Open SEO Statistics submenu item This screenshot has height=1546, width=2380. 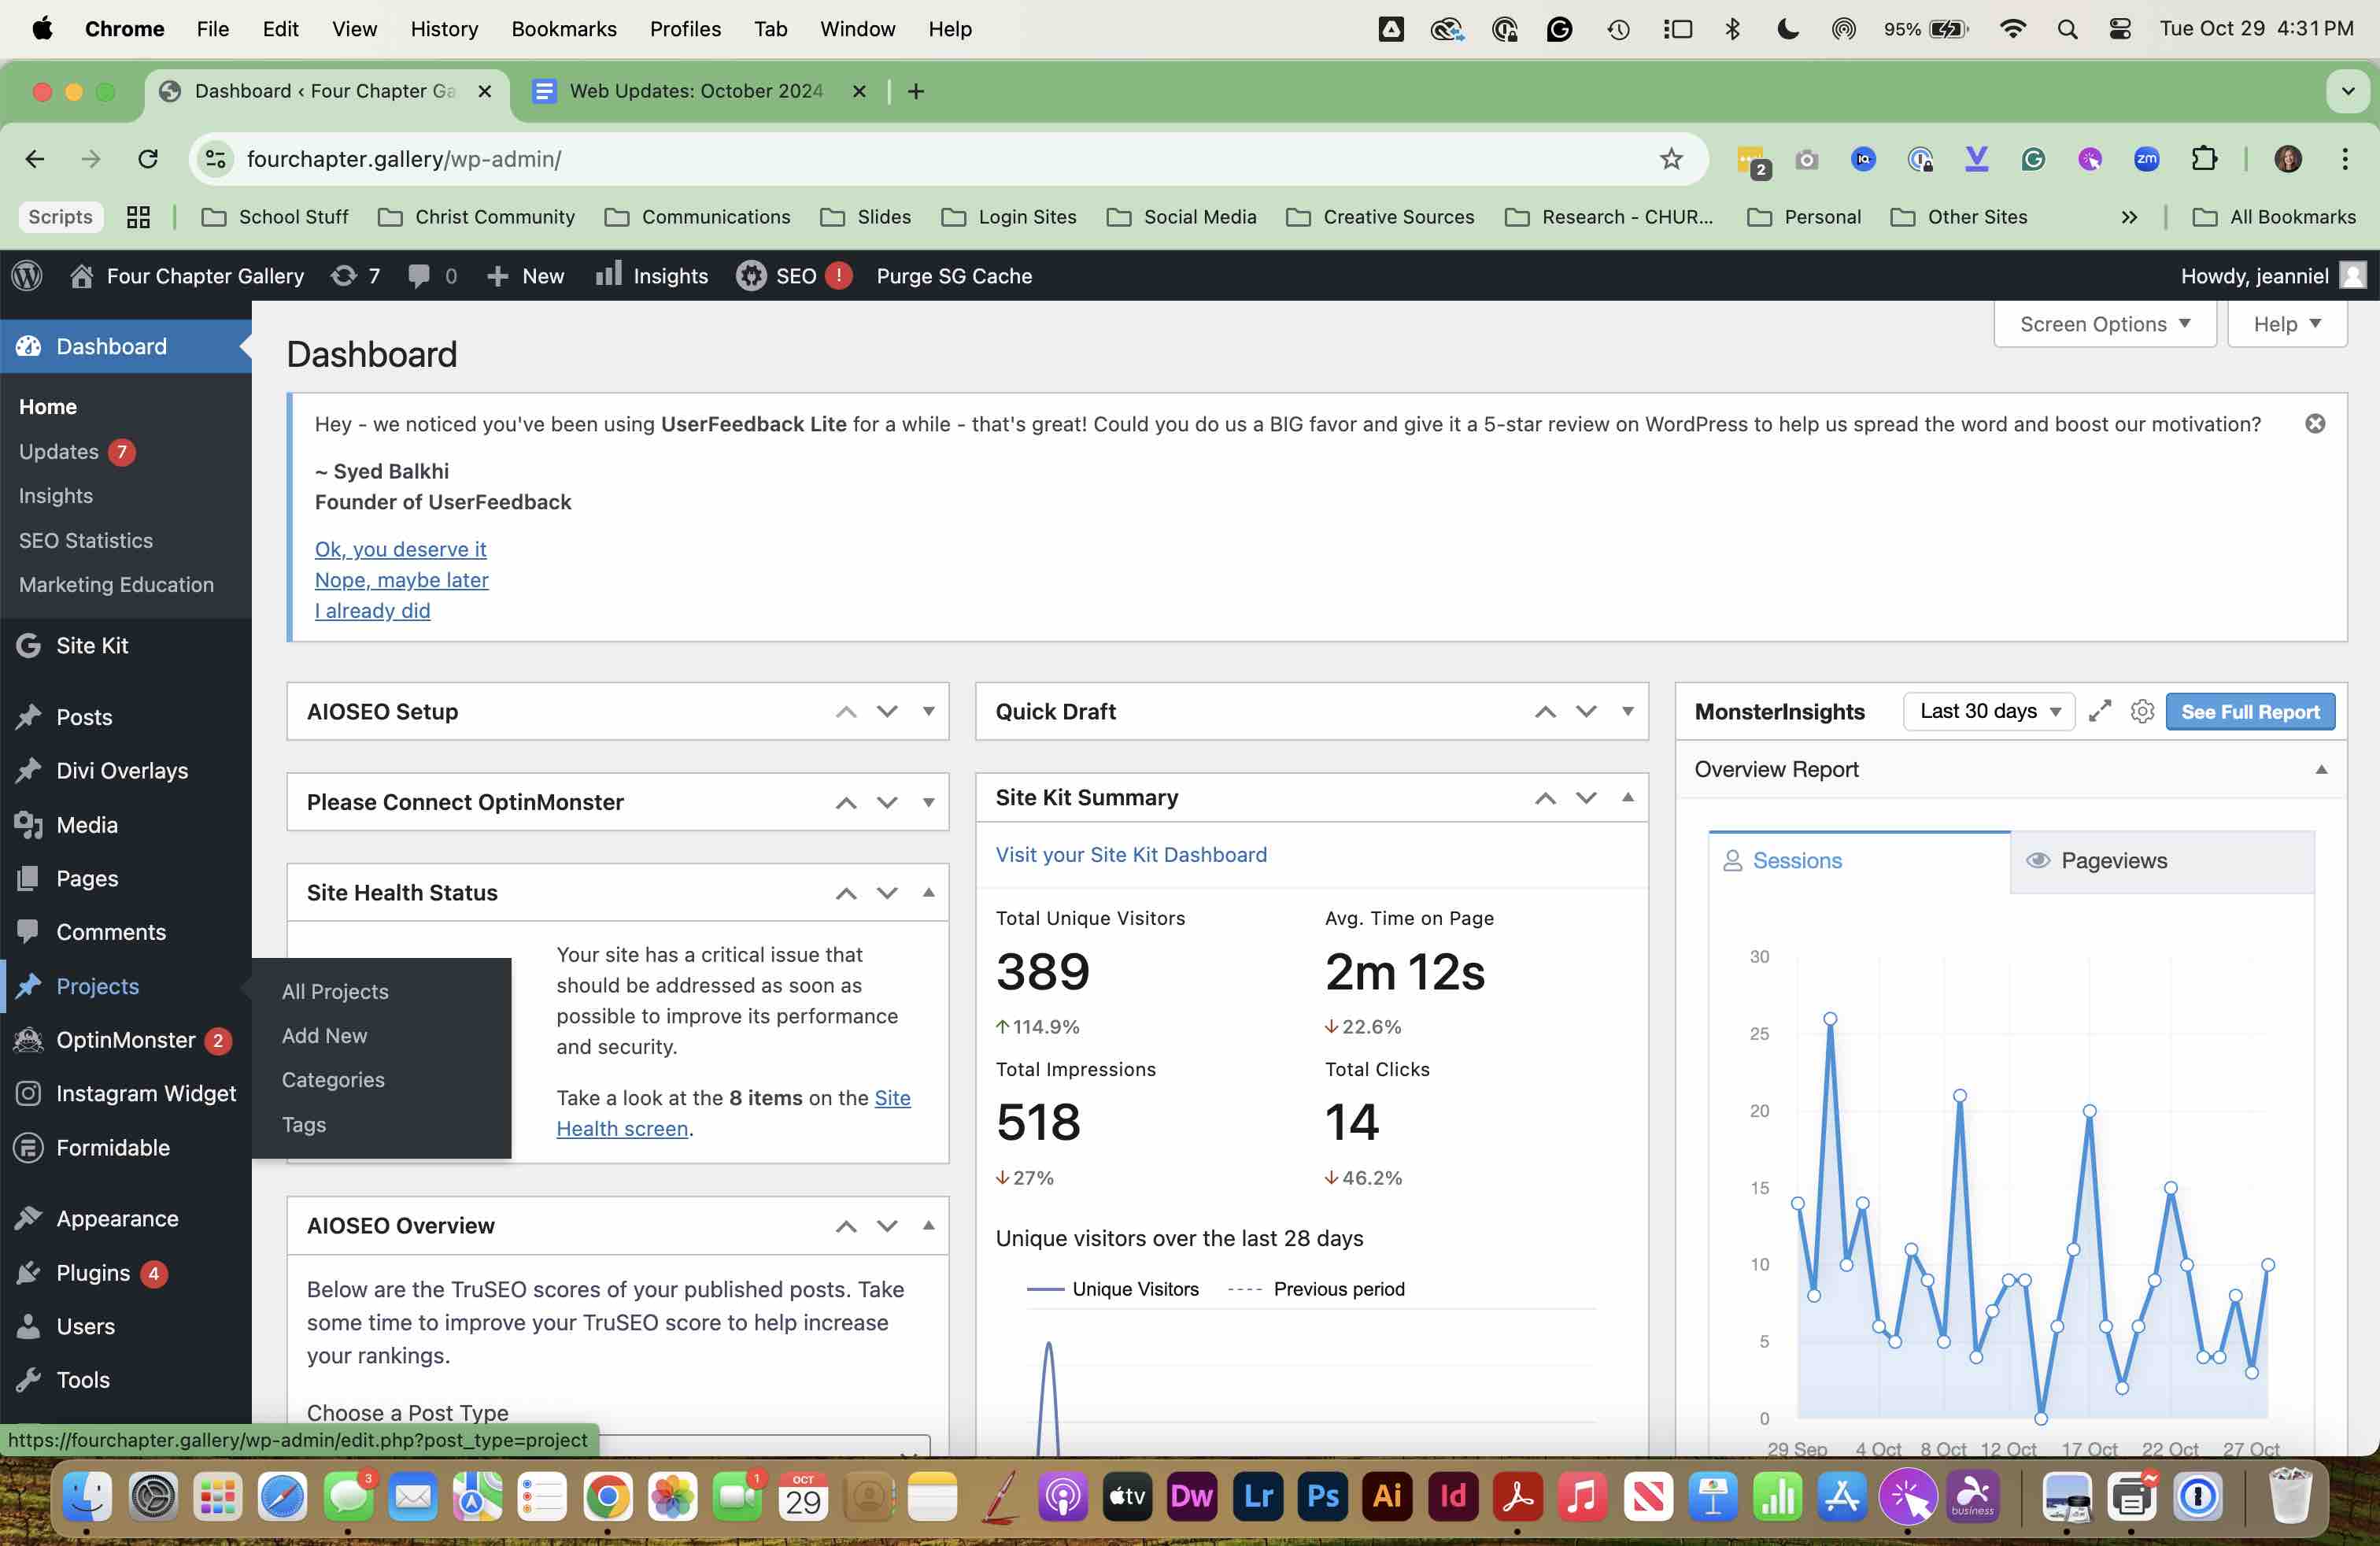(x=86, y=540)
